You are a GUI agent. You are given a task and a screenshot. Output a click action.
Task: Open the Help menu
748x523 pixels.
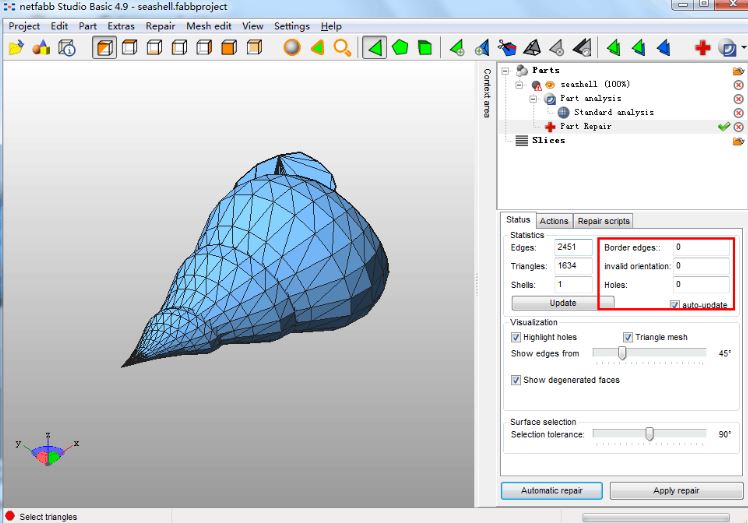coord(331,26)
